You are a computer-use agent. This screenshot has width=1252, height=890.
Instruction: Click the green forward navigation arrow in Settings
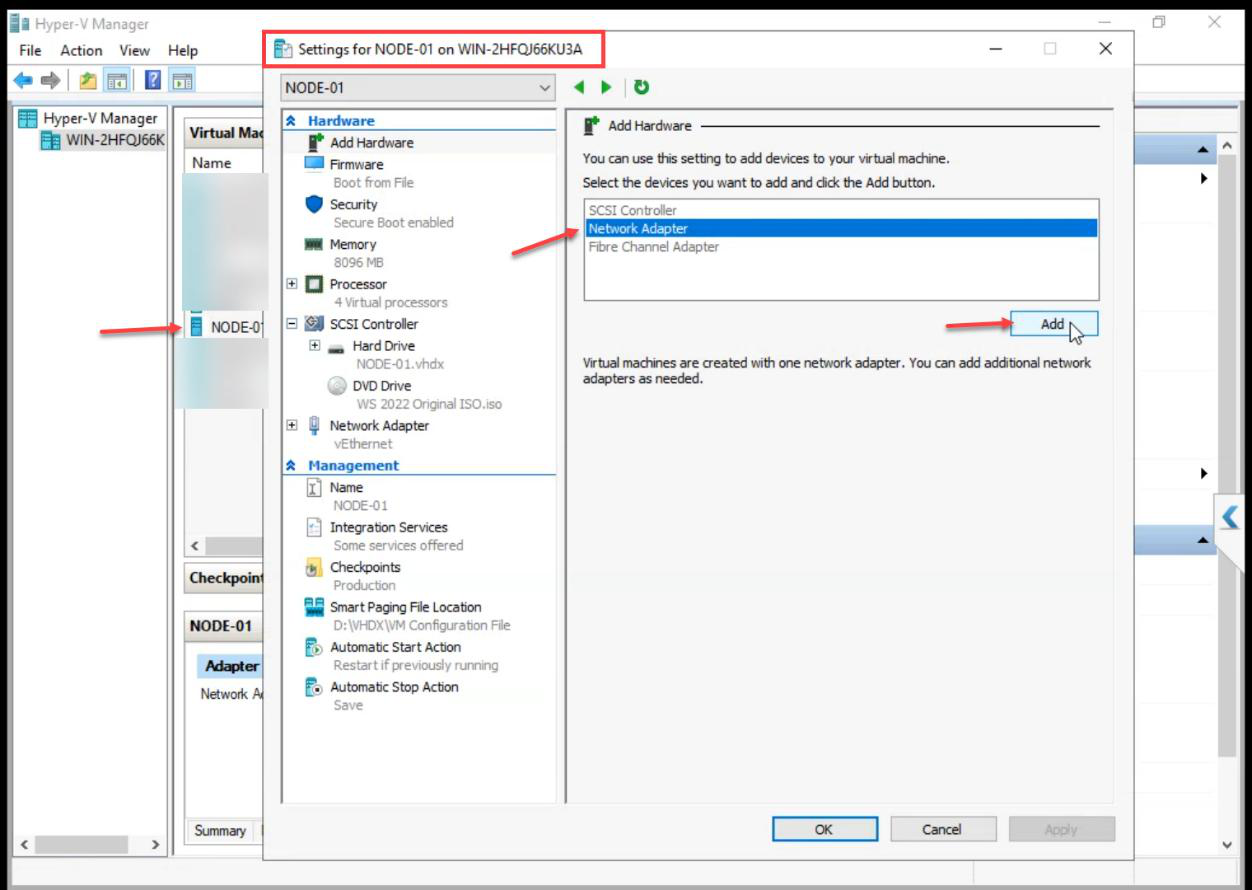606,88
